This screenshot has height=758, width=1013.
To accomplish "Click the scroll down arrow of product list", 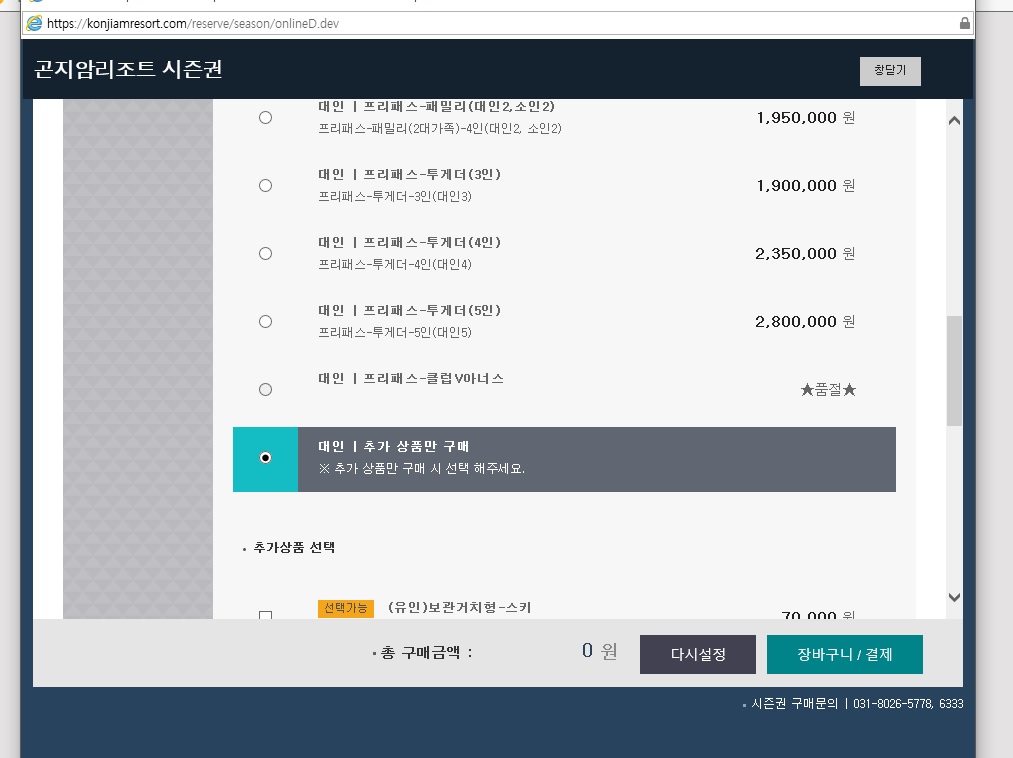I will pos(954,597).
